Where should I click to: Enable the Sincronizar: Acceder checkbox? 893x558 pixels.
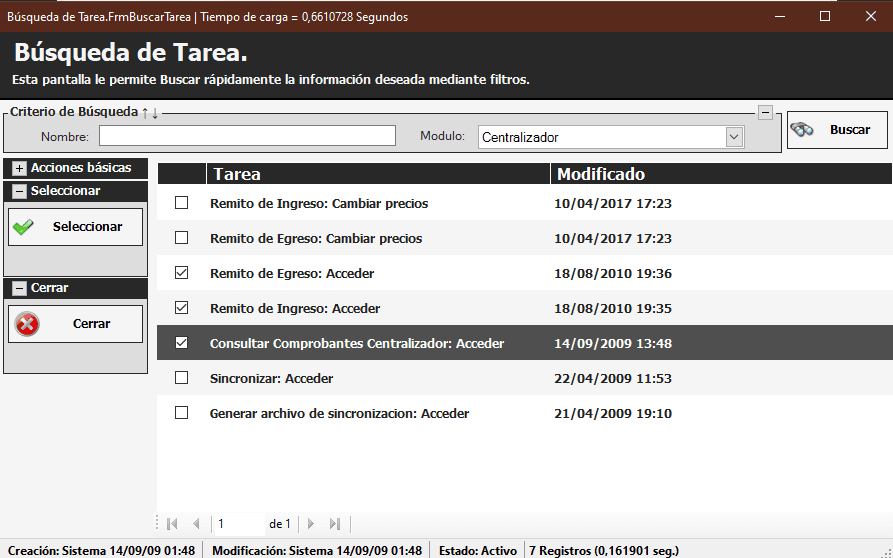click(x=181, y=378)
